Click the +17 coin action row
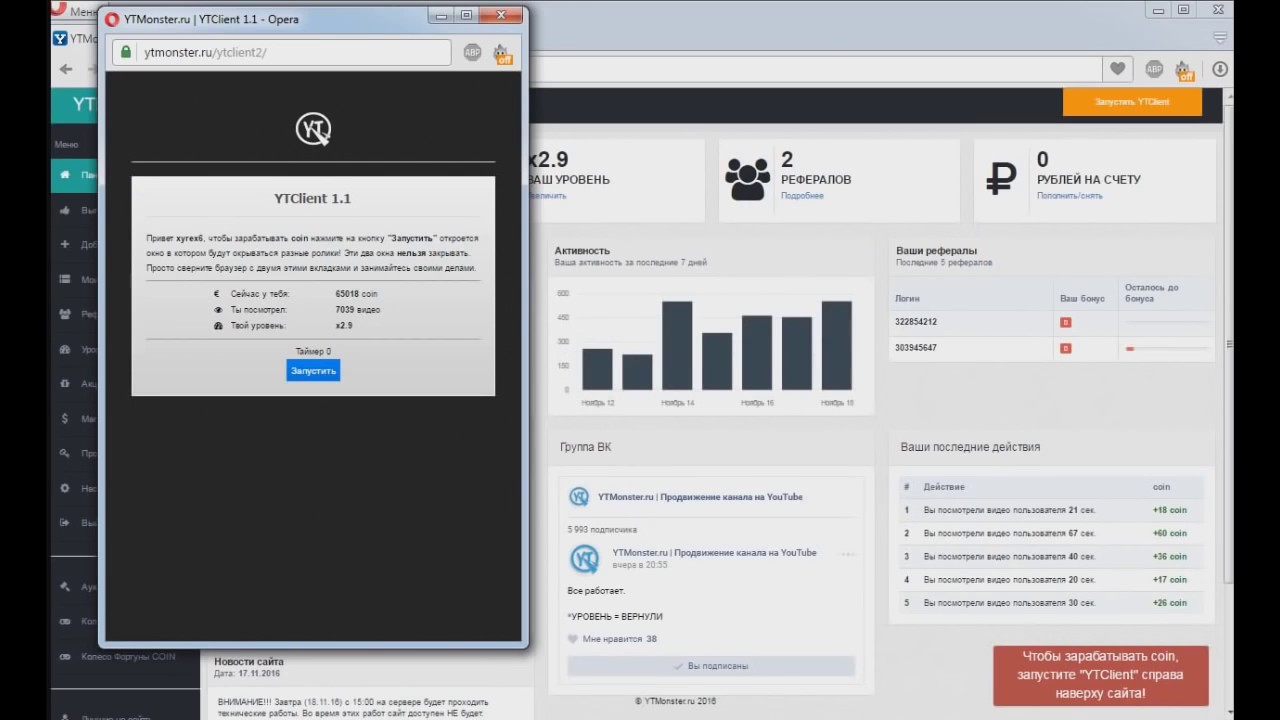1280x720 pixels. tap(1049, 580)
